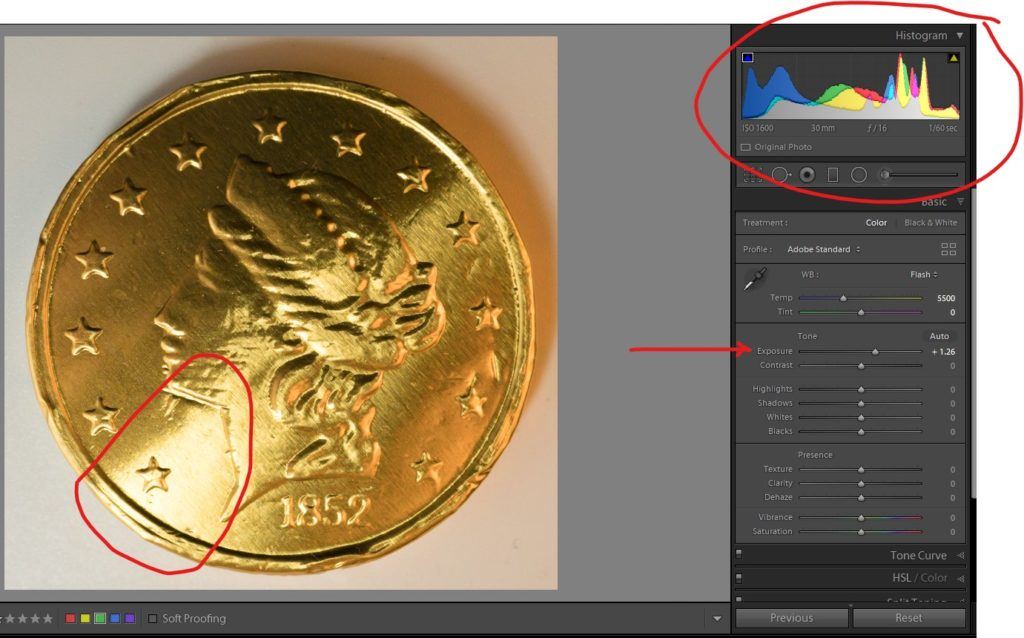
Task: Select the HSL tab in the panel header
Action: coord(903,578)
